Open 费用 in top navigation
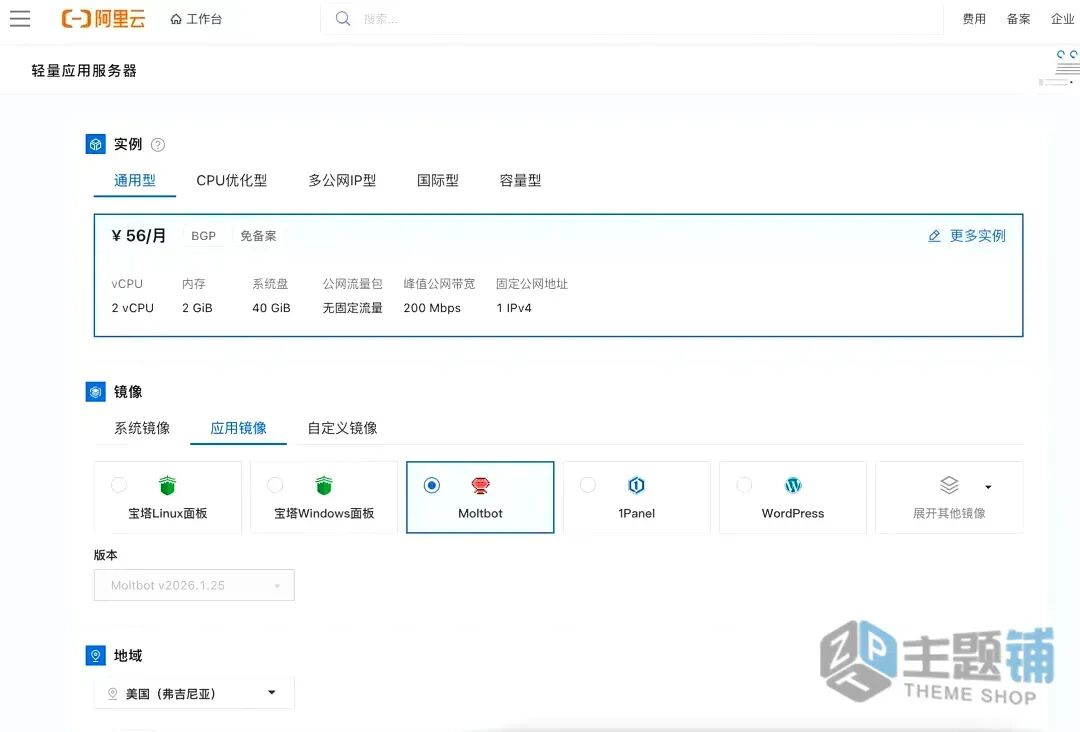The image size is (1080, 732). pos(974,19)
